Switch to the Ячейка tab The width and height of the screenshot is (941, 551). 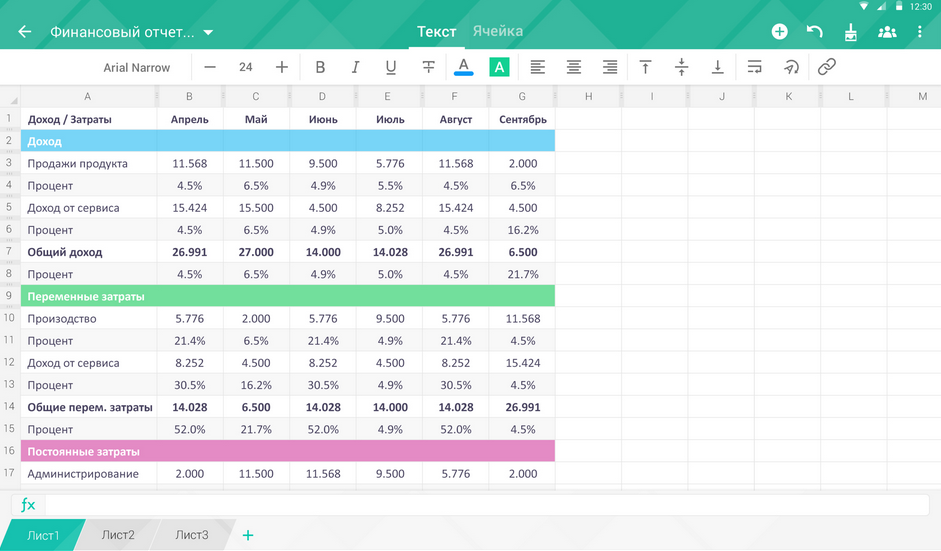coord(498,31)
